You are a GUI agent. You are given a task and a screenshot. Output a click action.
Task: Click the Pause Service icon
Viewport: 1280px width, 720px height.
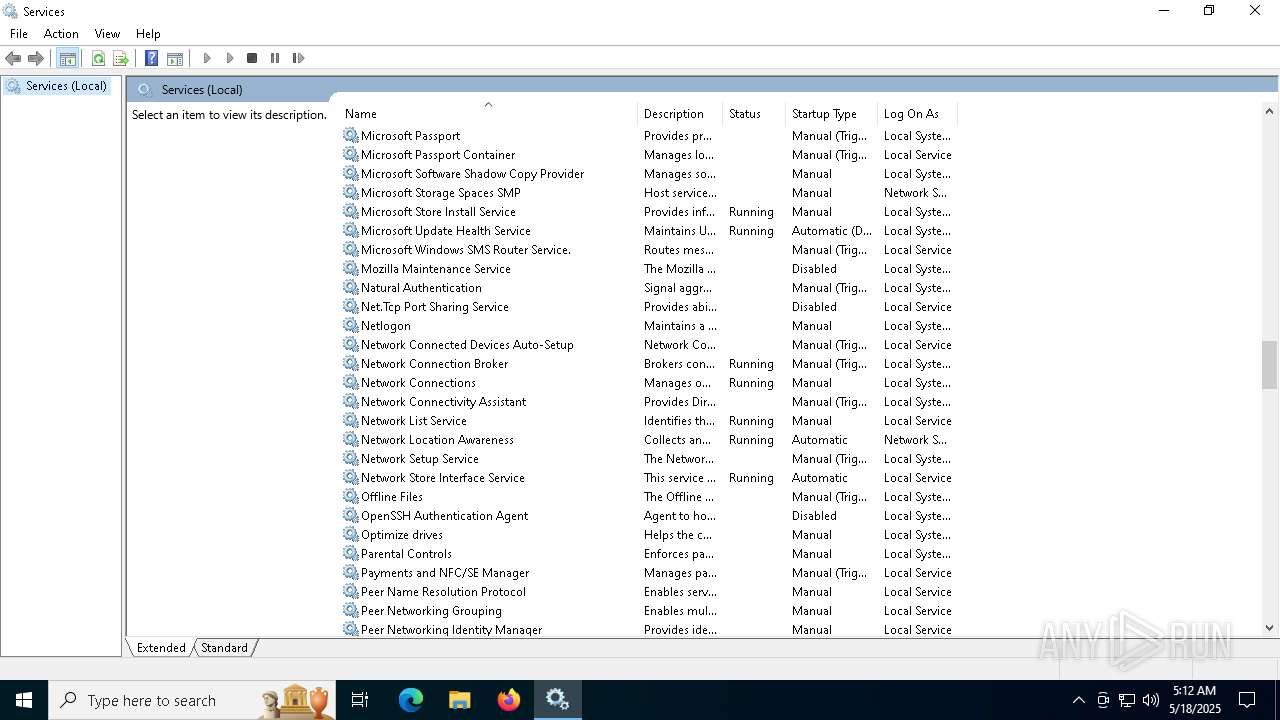pyautogui.click(x=275, y=59)
